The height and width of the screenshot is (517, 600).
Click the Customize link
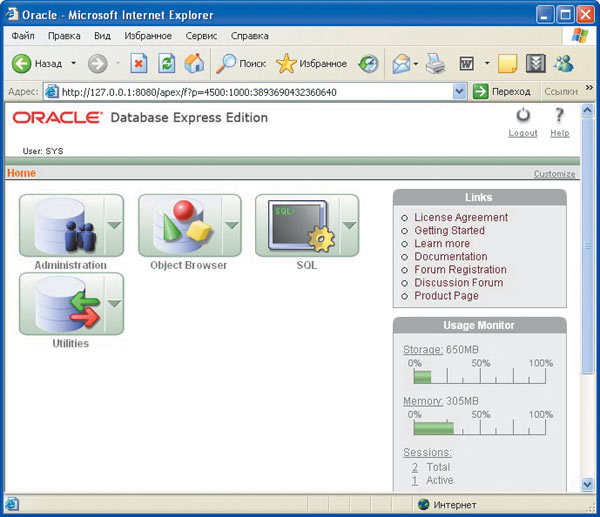click(x=554, y=174)
